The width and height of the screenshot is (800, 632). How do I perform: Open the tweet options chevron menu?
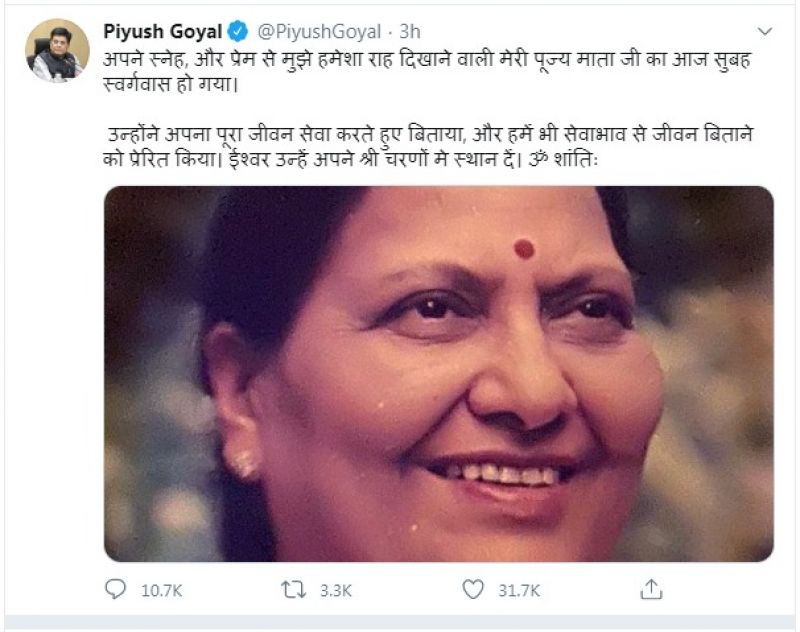click(x=765, y=31)
